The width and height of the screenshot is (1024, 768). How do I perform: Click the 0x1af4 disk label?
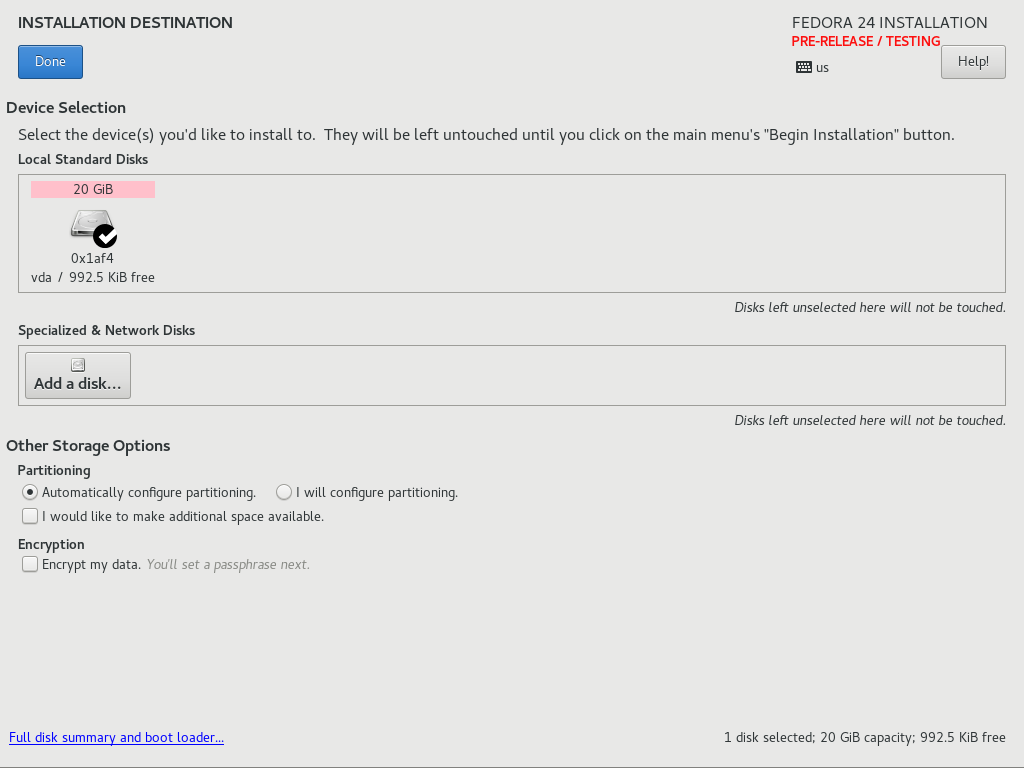pos(92,259)
